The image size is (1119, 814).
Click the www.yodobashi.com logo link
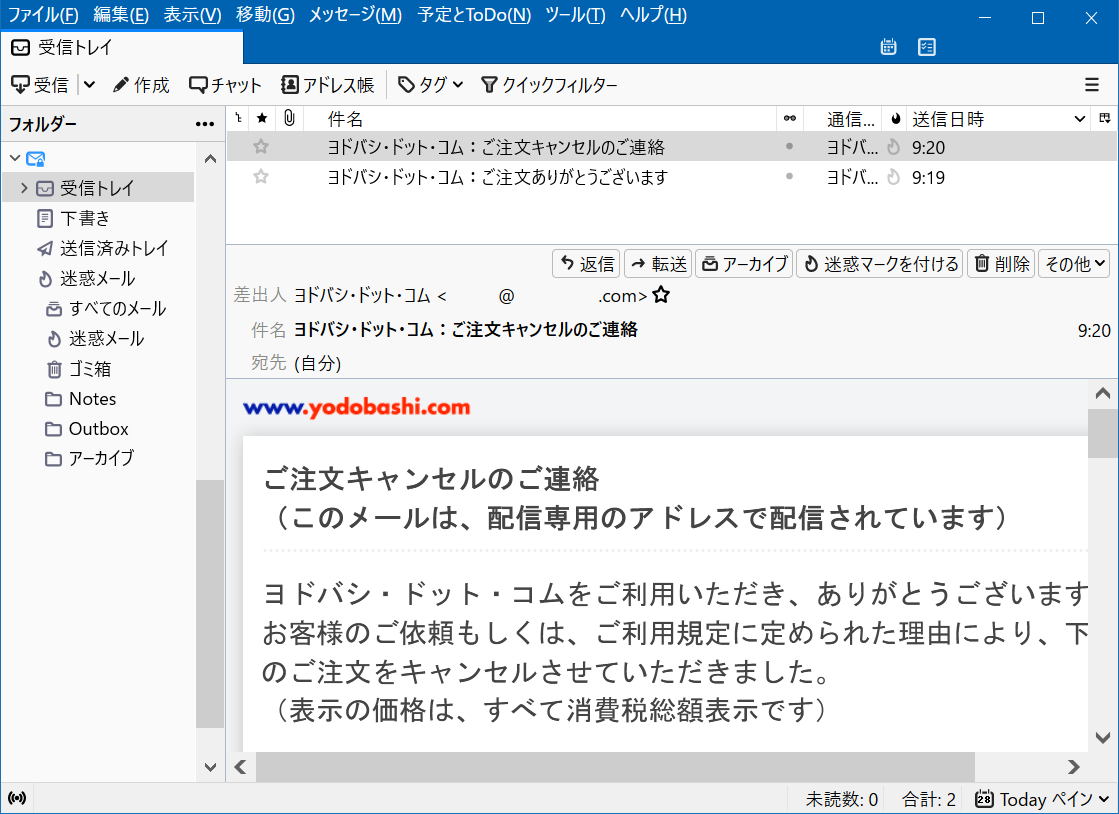pos(357,407)
